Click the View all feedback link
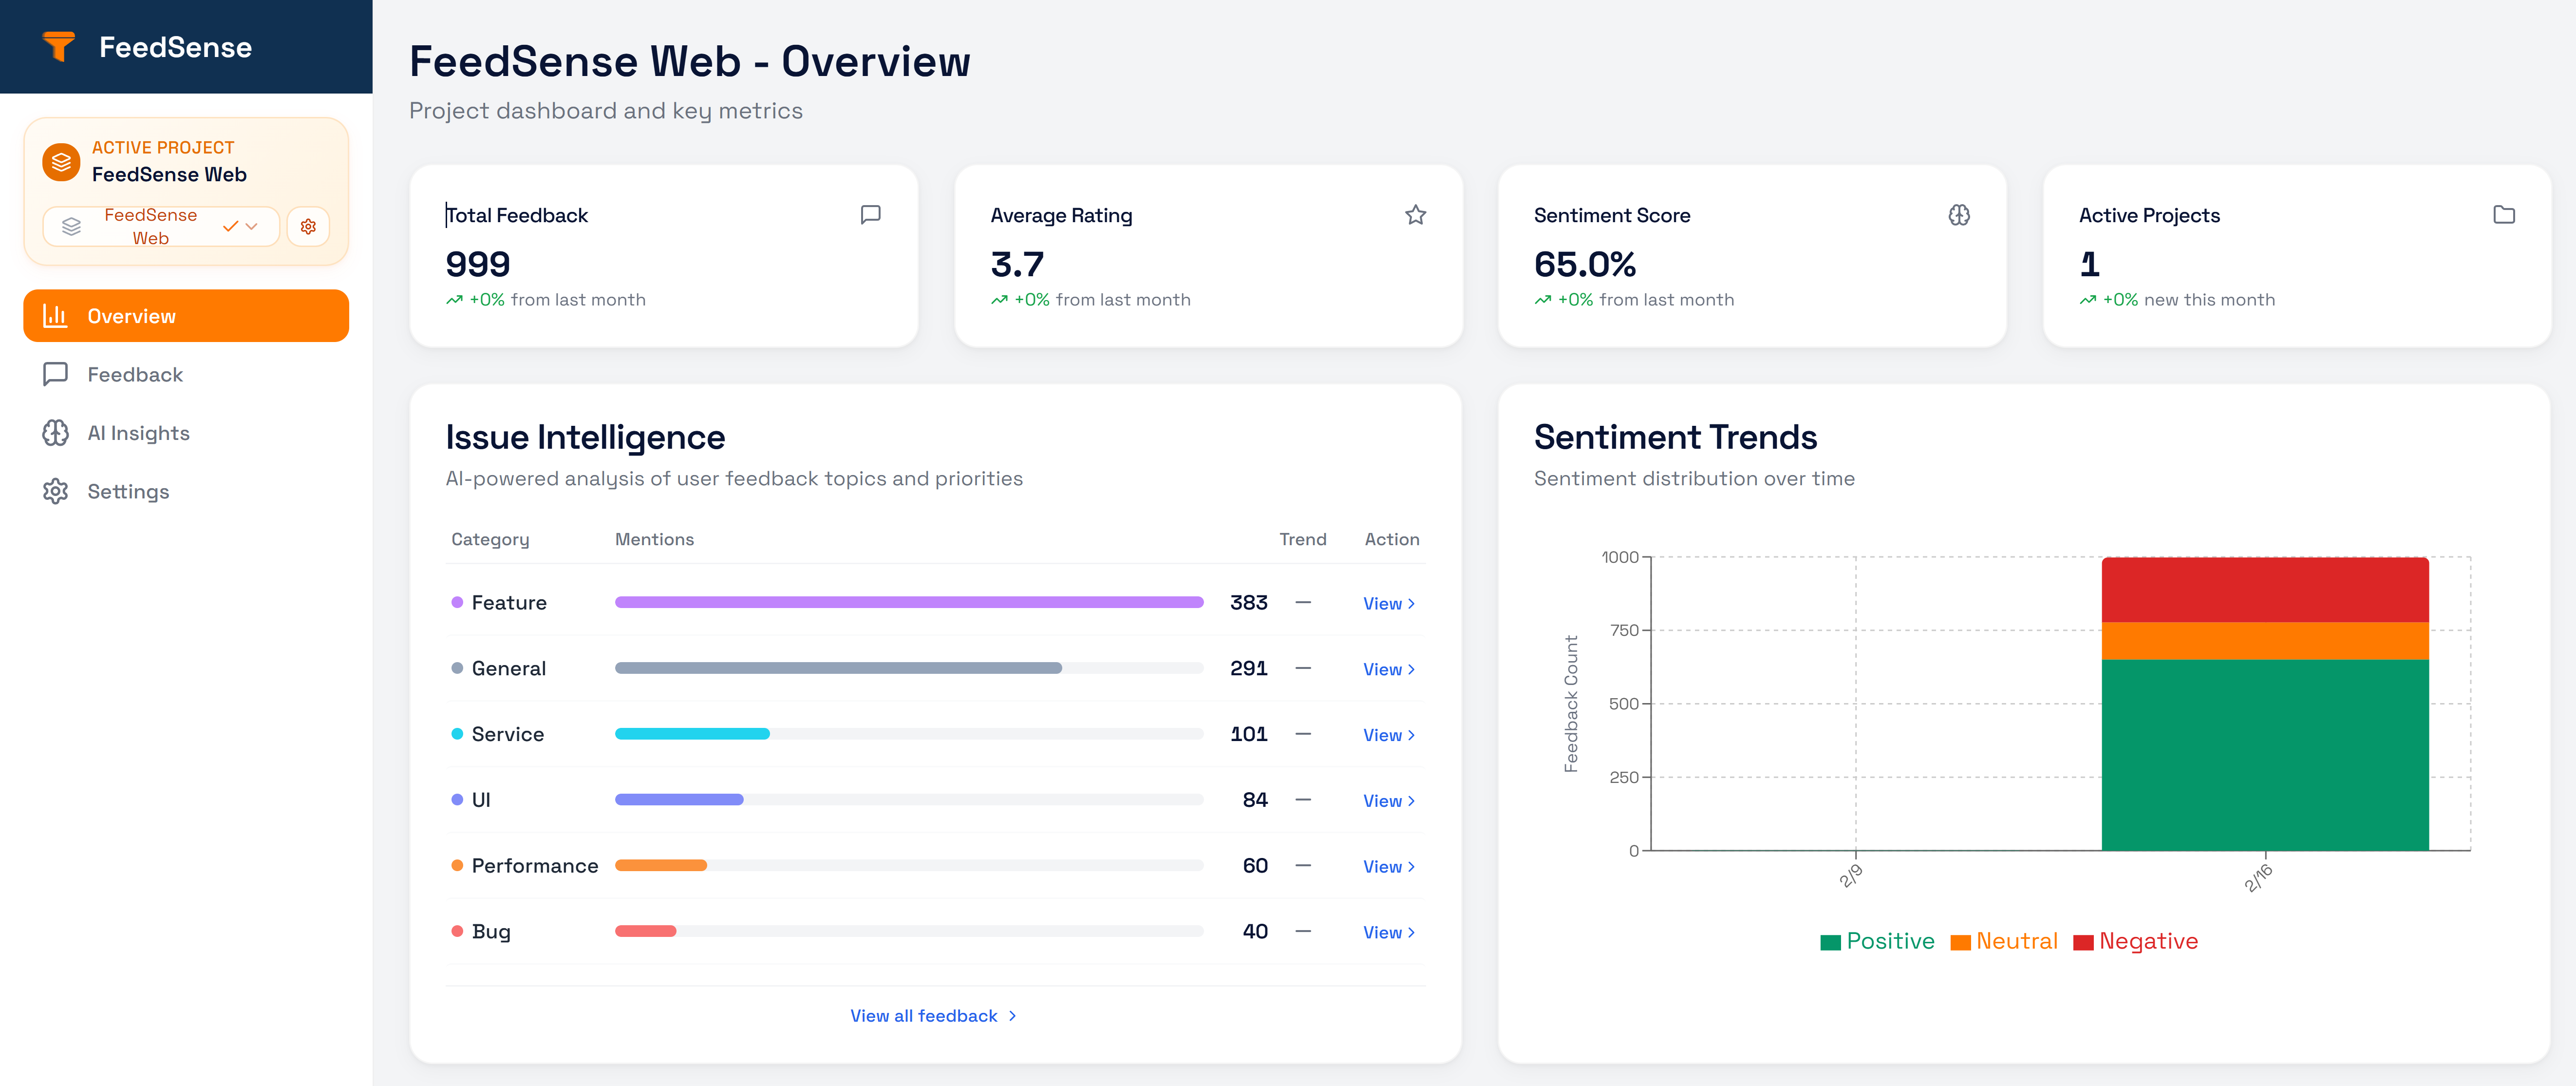Viewport: 2576px width, 1086px height. (x=932, y=1015)
